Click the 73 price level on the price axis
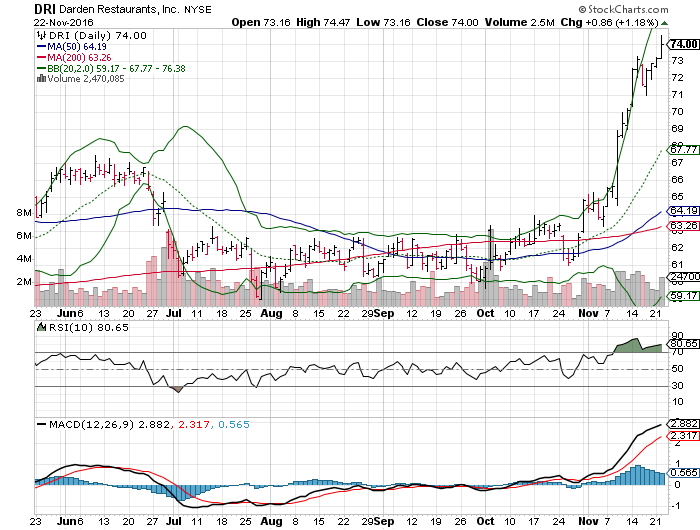The image size is (700, 530). (677, 60)
